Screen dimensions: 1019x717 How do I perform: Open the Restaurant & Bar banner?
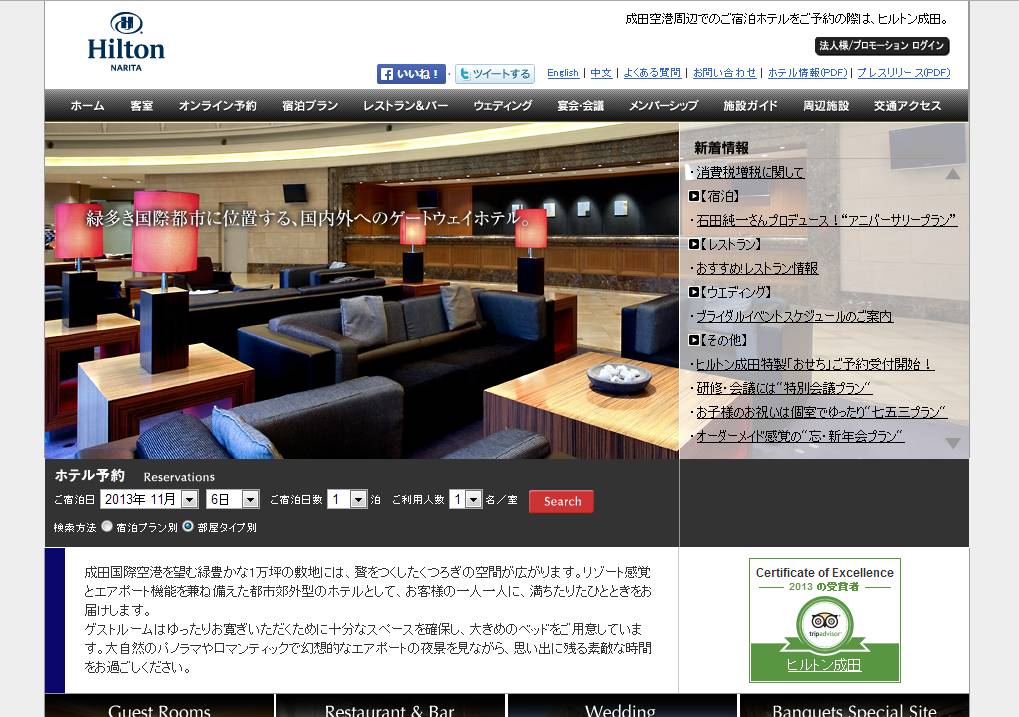390,706
